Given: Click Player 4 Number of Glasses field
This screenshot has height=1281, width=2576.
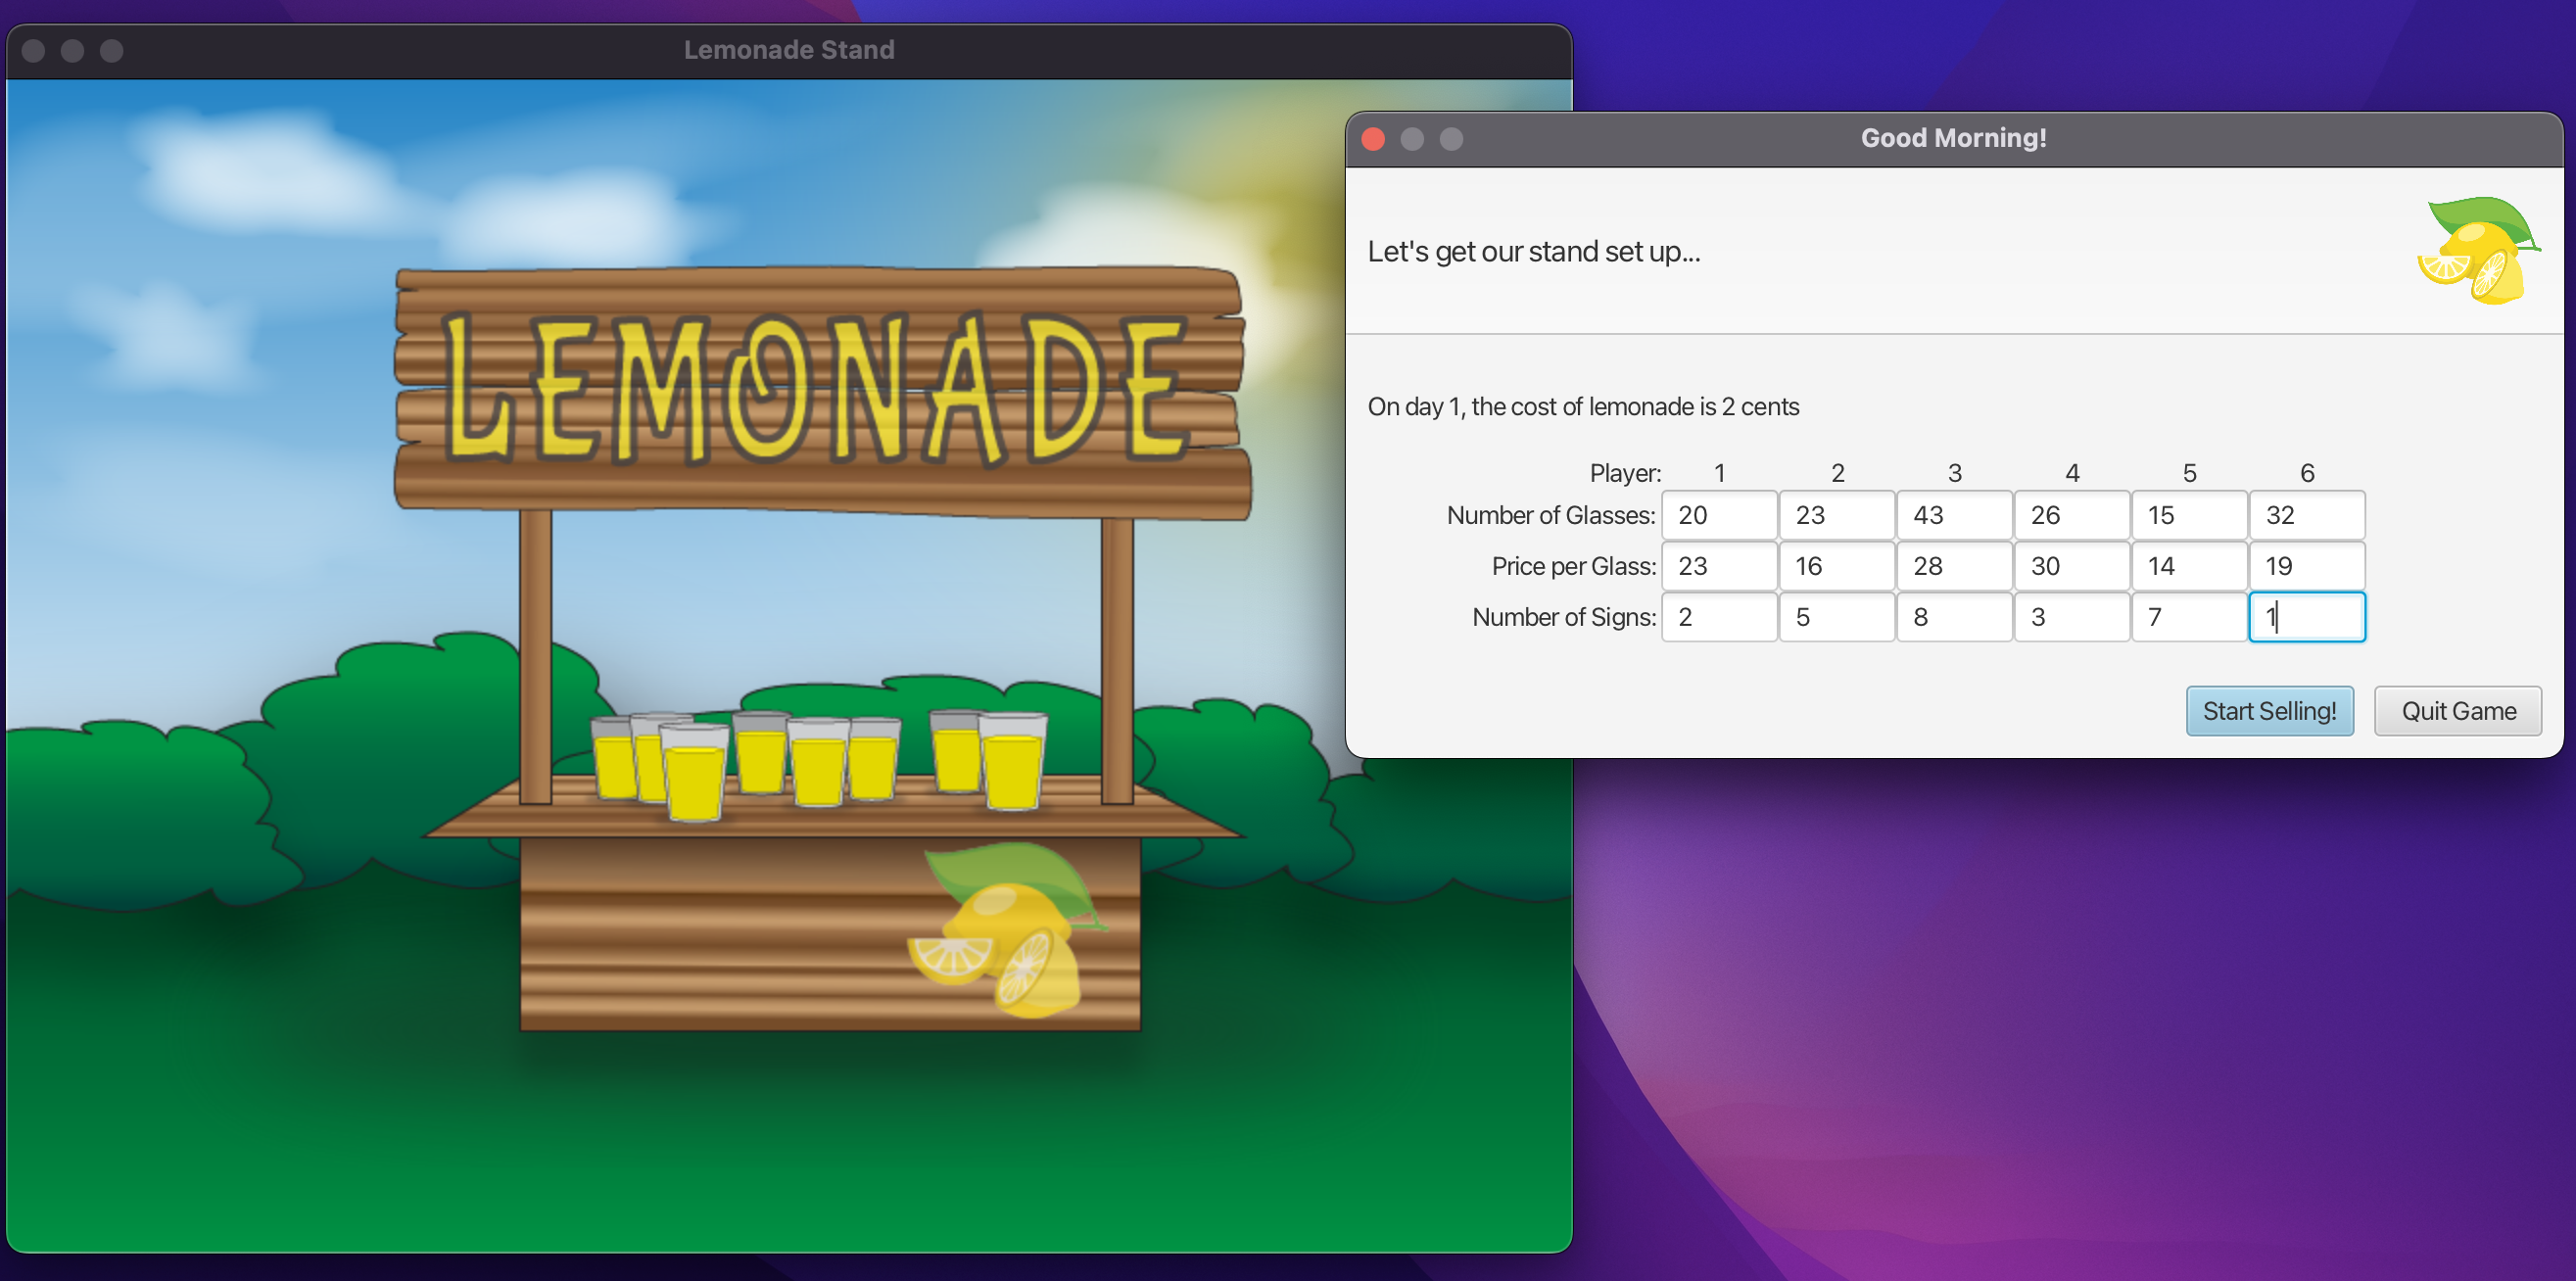Looking at the screenshot, I should coord(2072,515).
